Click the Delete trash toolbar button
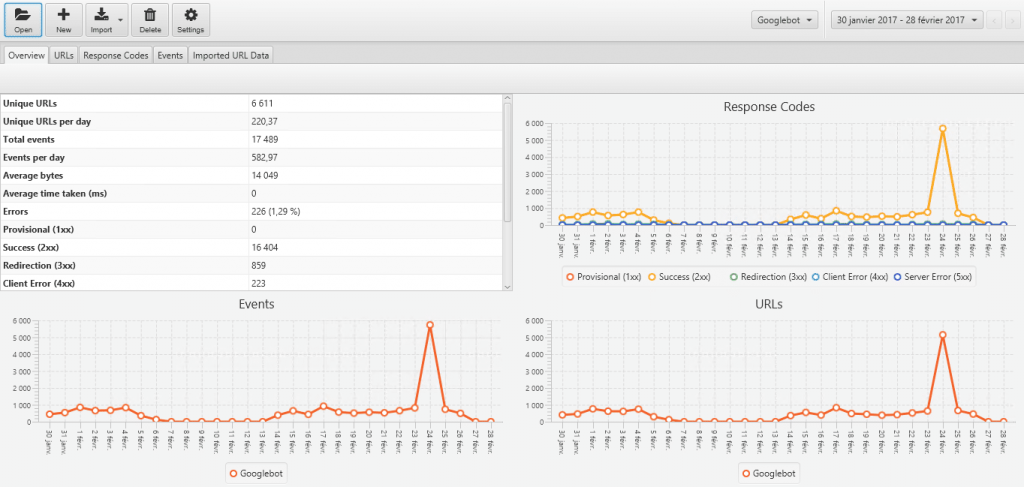1024x487 pixels. tap(150, 20)
